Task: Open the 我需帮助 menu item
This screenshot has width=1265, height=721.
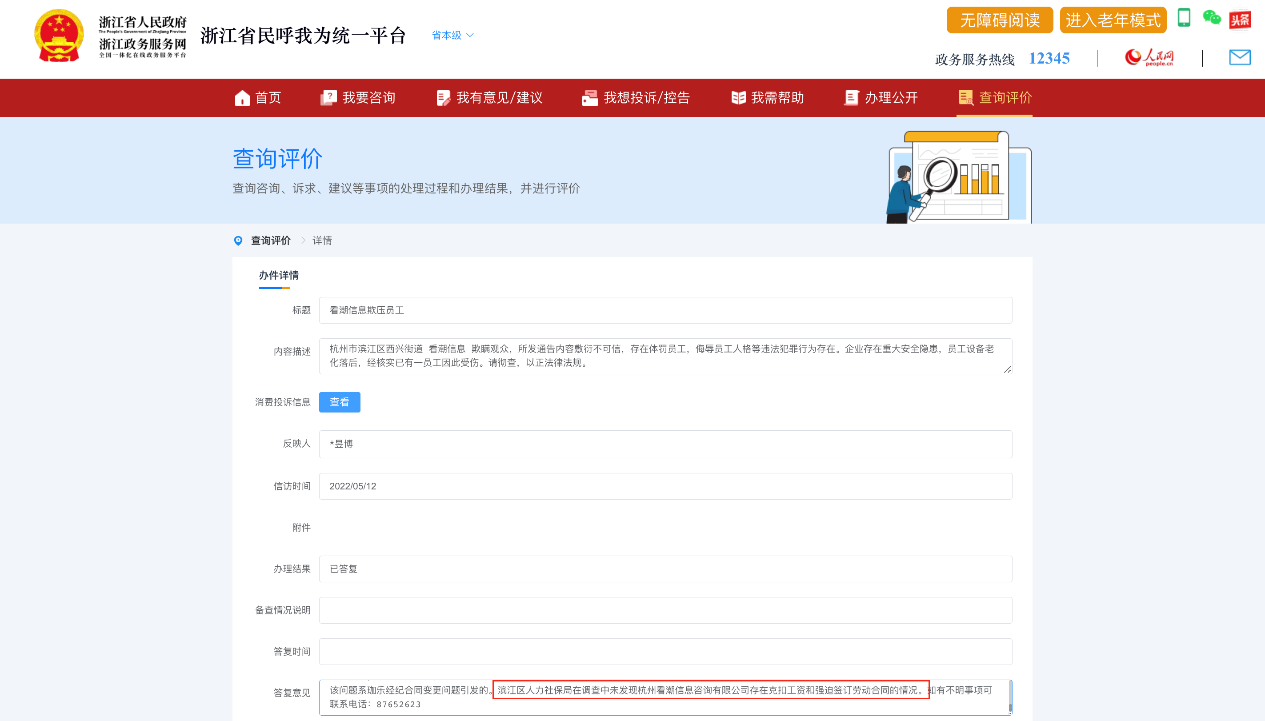Action: point(766,97)
